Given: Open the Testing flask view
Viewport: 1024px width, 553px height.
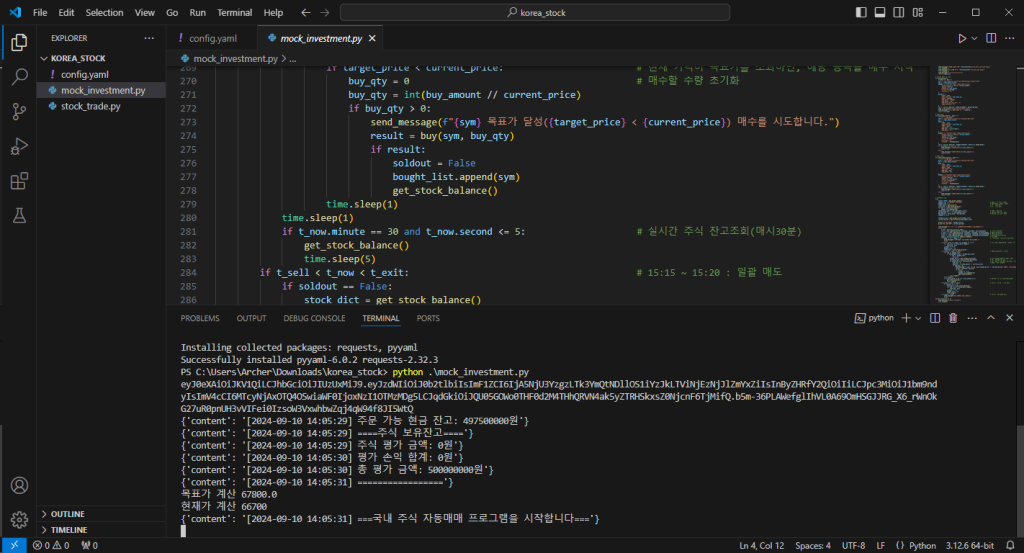Looking at the screenshot, I should (19, 215).
